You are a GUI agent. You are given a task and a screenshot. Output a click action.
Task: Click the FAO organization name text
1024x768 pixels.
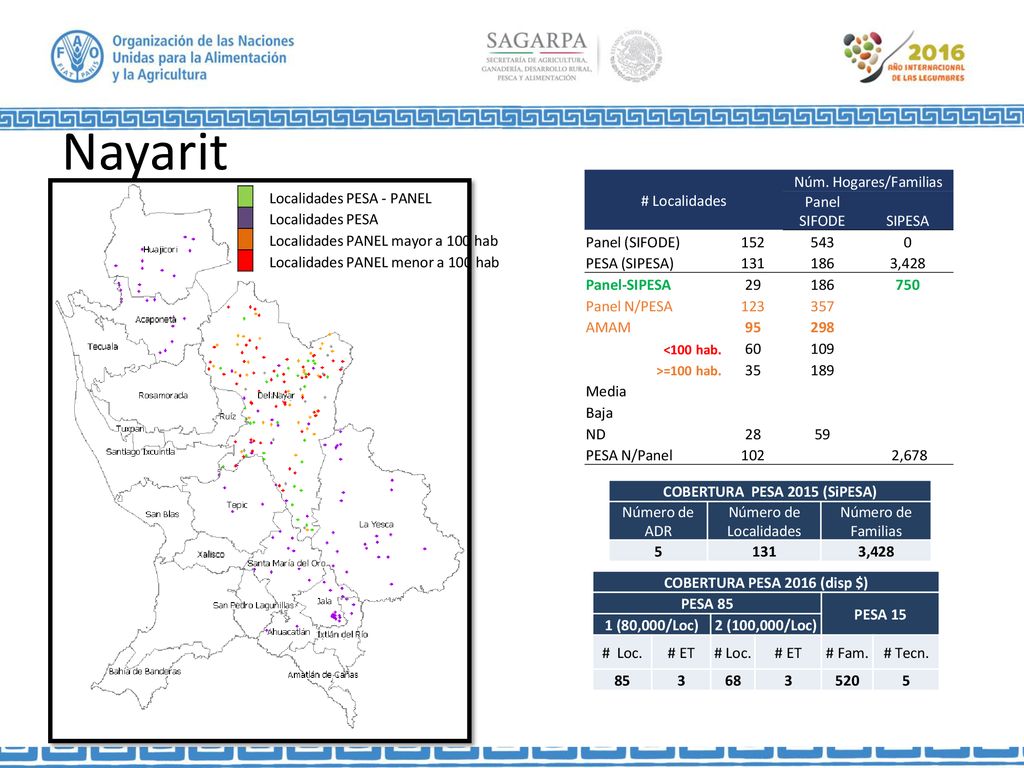pyautogui.click(x=203, y=57)
